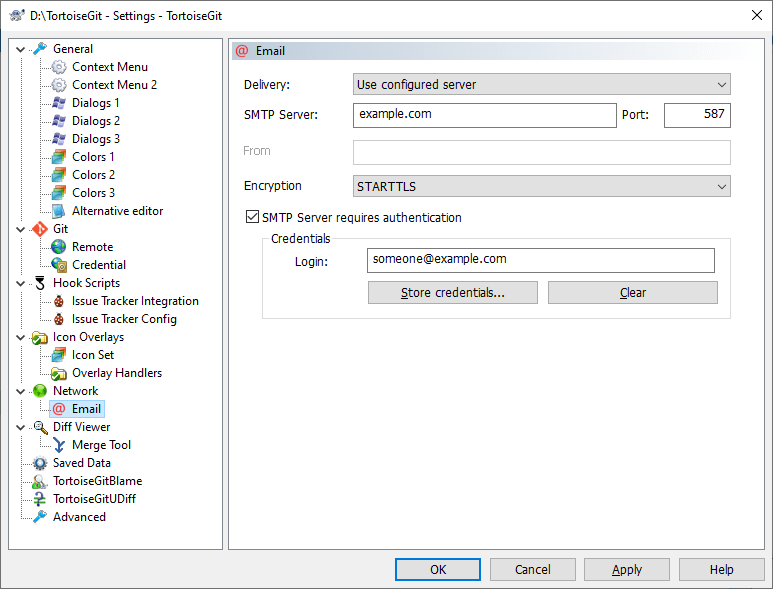Click the Dialogs 1 windows icon
Image resolution: width=773 pixels, height=589 pixels.
59,103
